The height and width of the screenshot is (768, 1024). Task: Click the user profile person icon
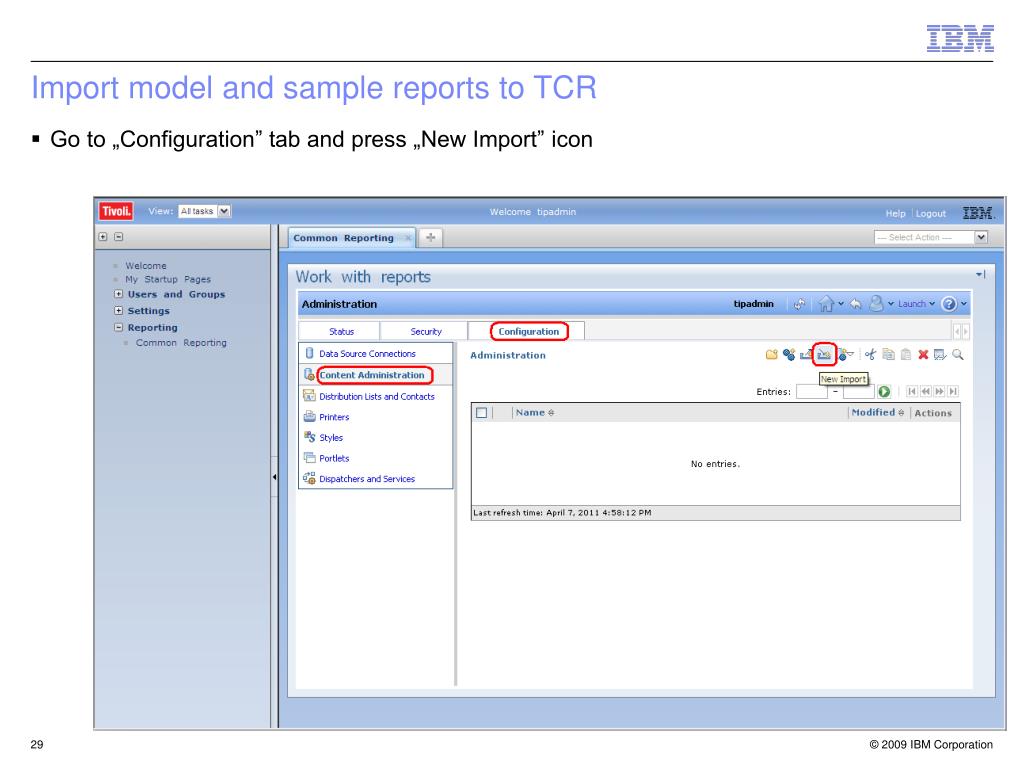(x=877, y=304)
